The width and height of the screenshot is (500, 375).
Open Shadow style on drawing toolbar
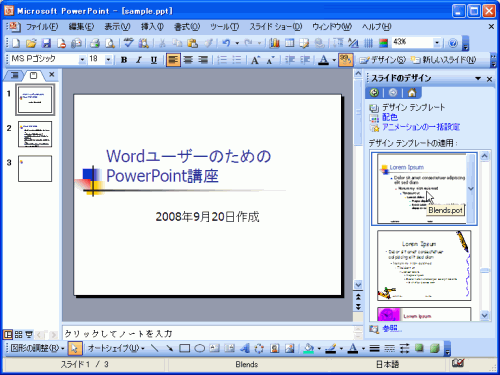click(419, 348)
